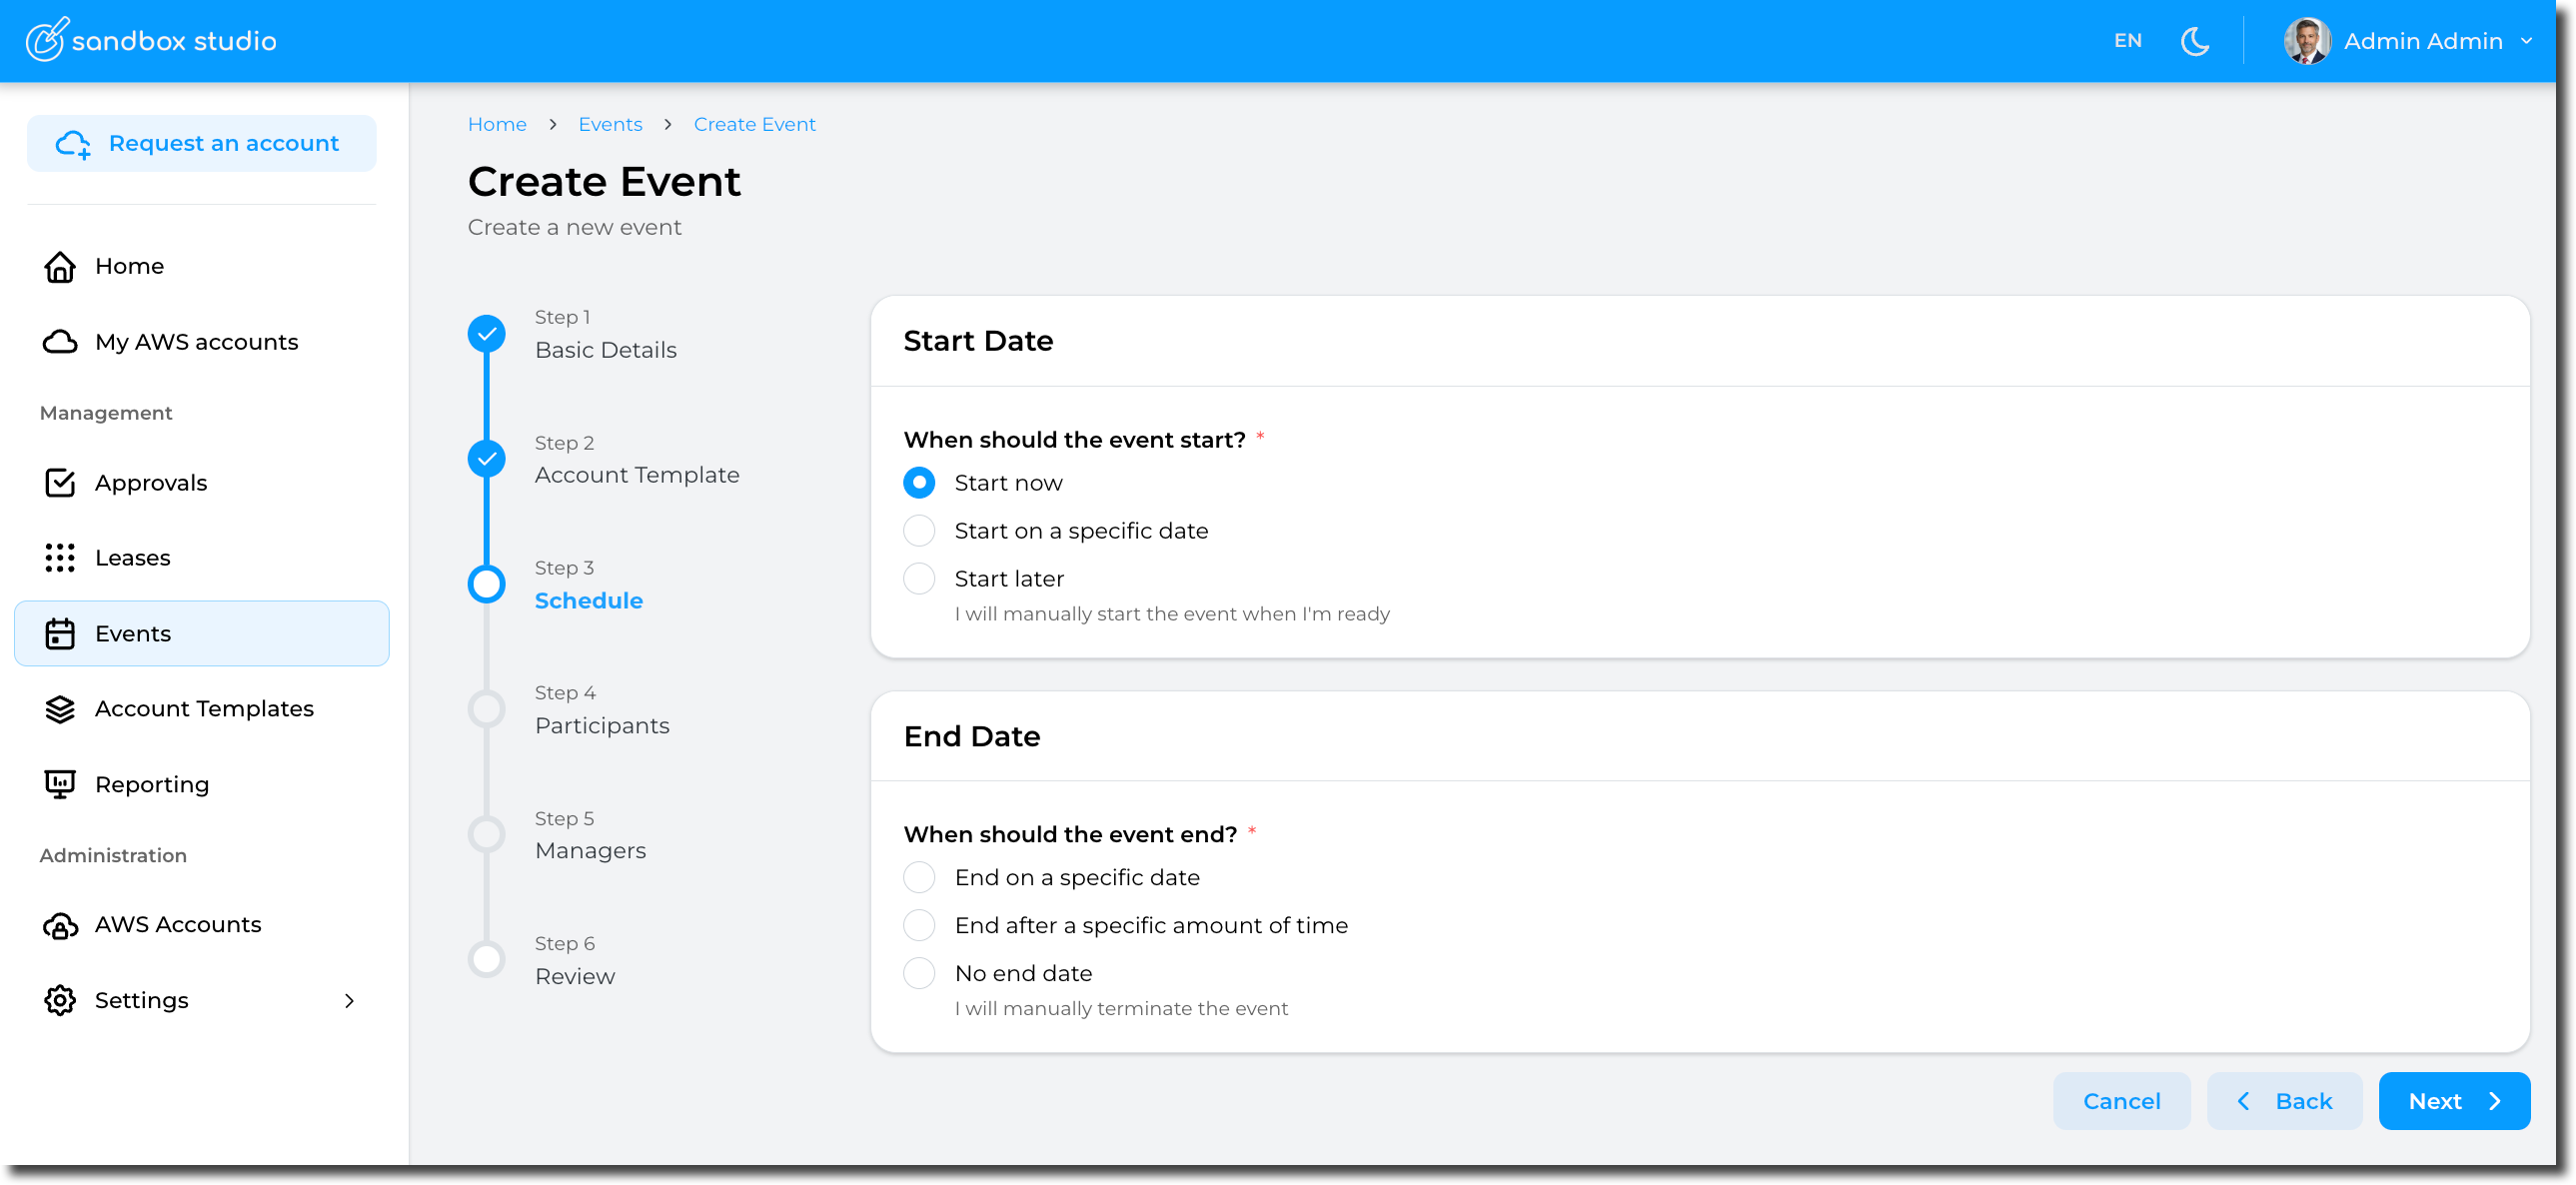This screenshot has height=1185, width=2576.
Task: Open My AWS accounts cloud icon
Action: click(x=60, y=342)
